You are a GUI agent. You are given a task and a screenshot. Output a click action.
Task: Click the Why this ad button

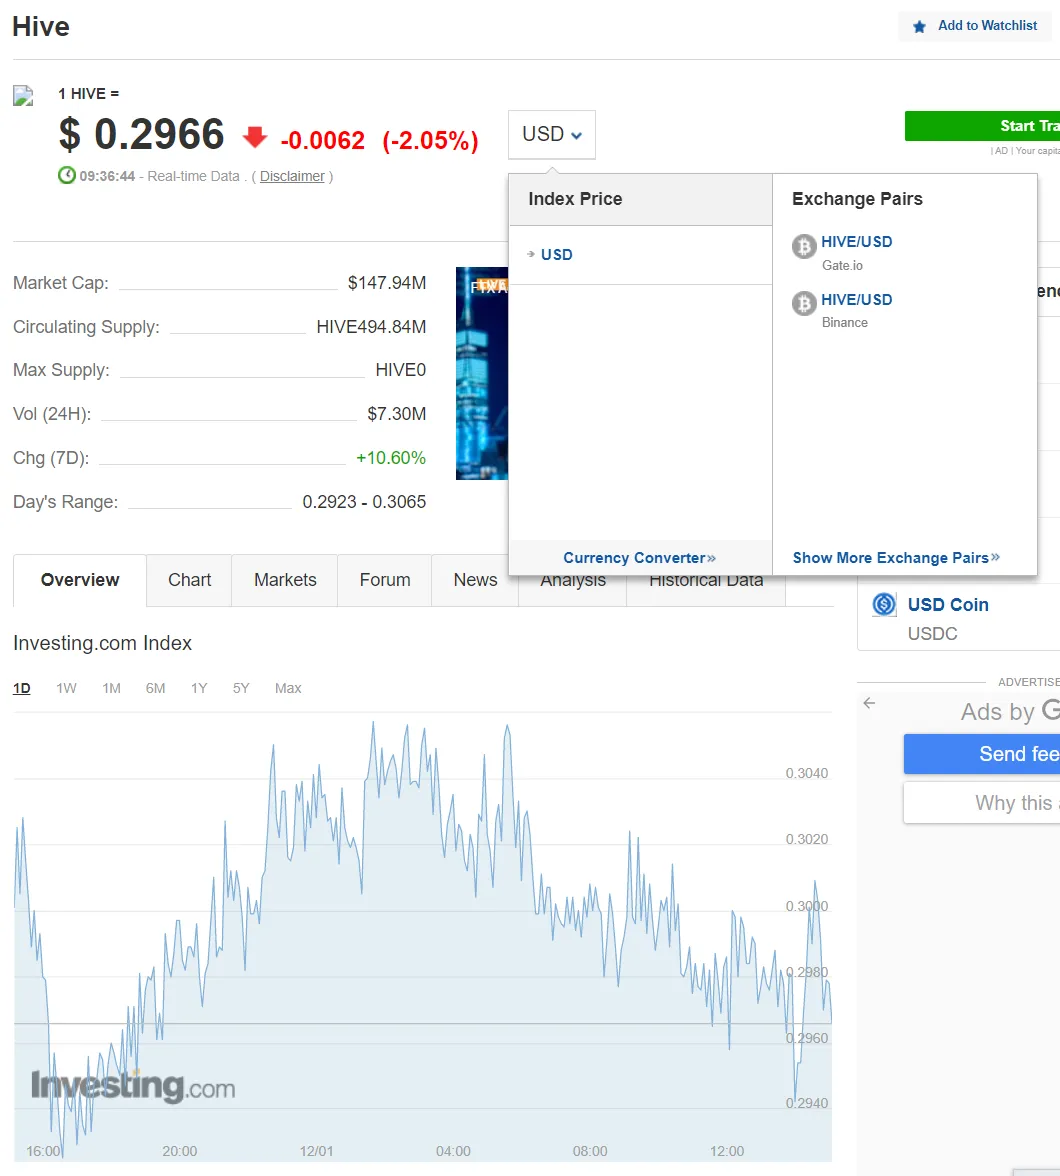pos(982,802)
